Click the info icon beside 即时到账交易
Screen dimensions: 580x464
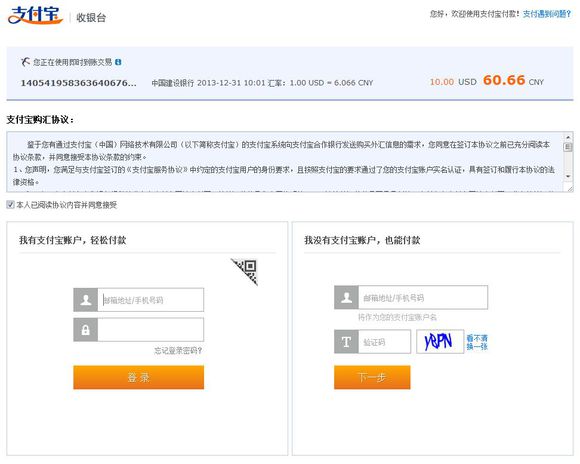click(x=118, y=62)
